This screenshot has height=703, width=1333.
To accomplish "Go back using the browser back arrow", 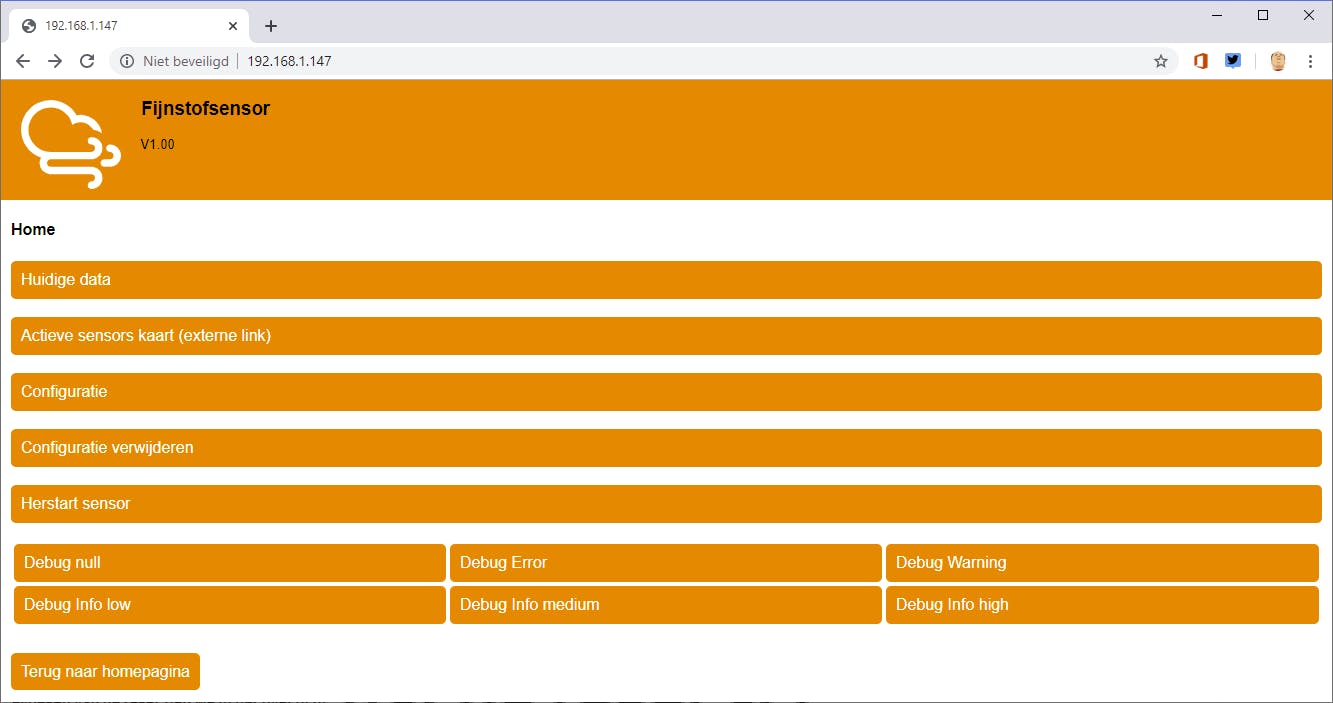I will pos(23,61).
